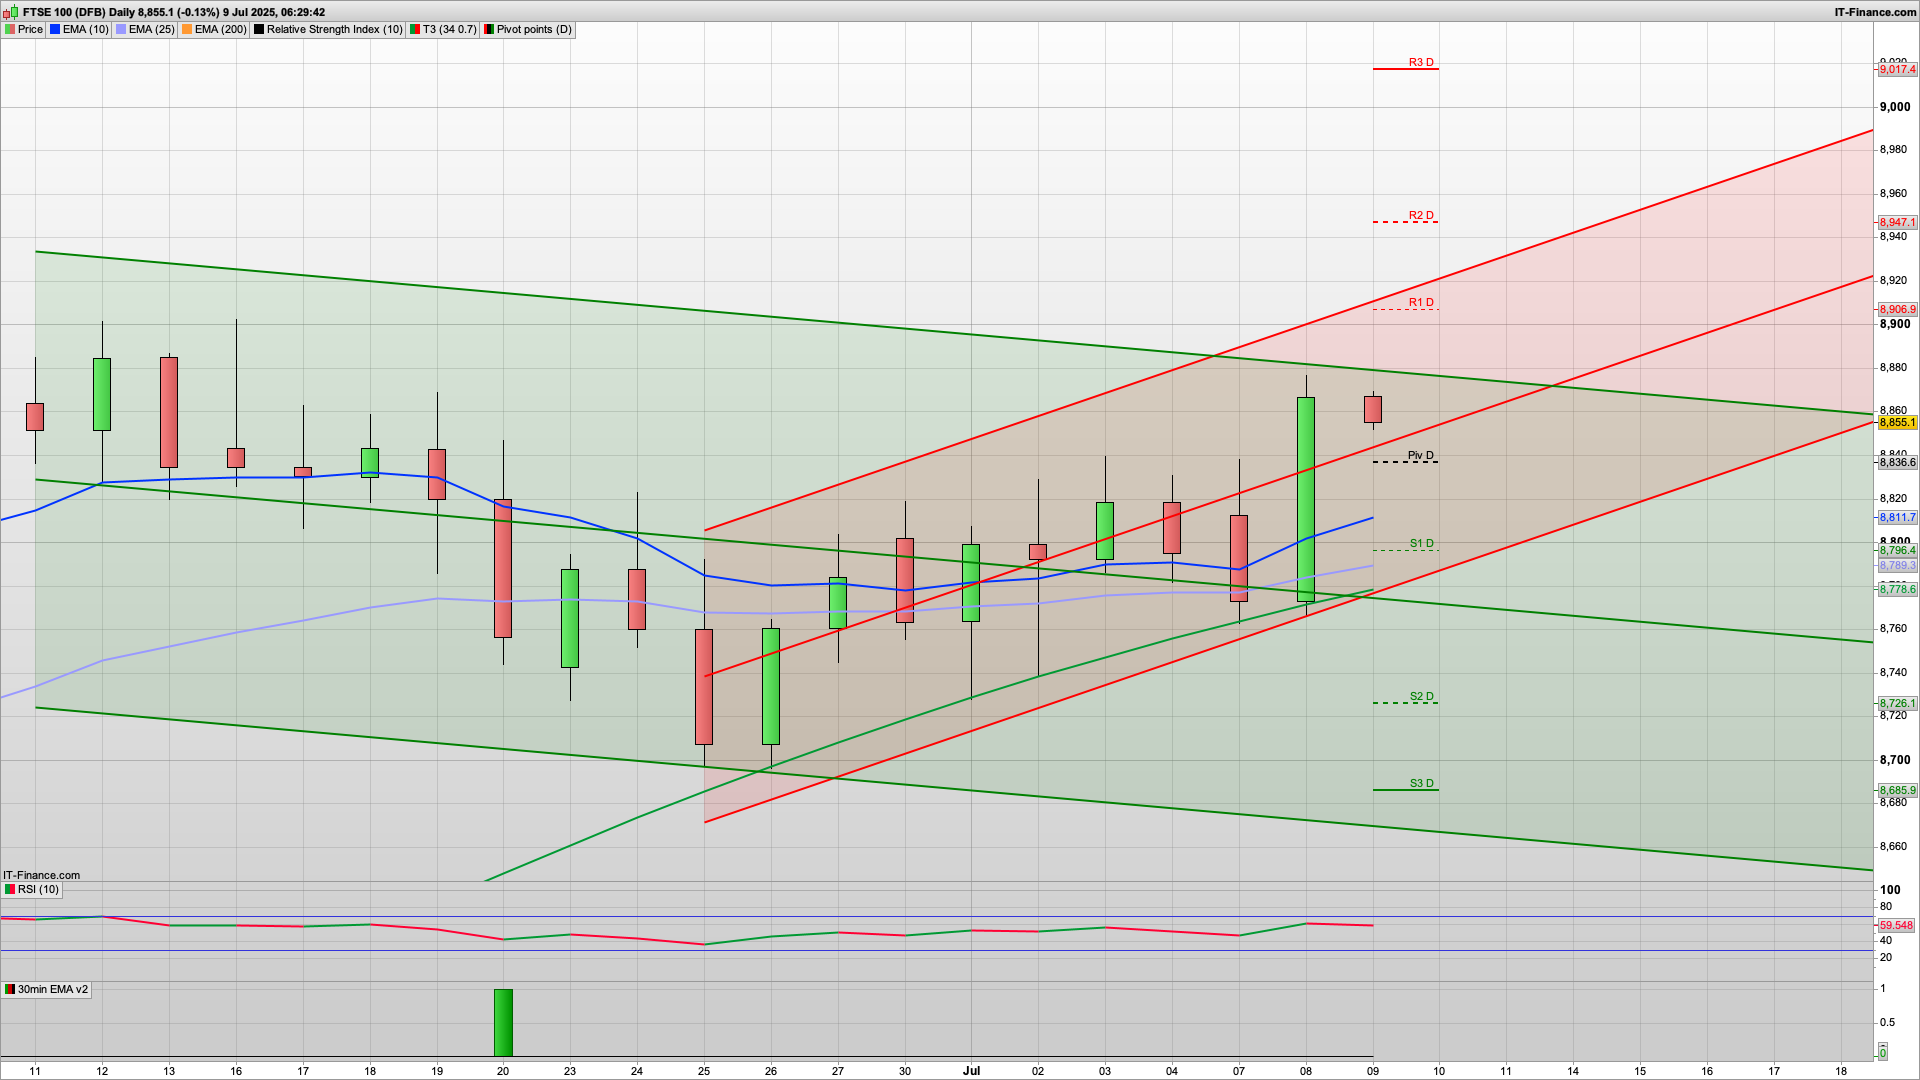This screenshot has width=1920, height=1080.
Task: Select the 8,811.7 EMA price tag
Action: [x=1897, y=517]
